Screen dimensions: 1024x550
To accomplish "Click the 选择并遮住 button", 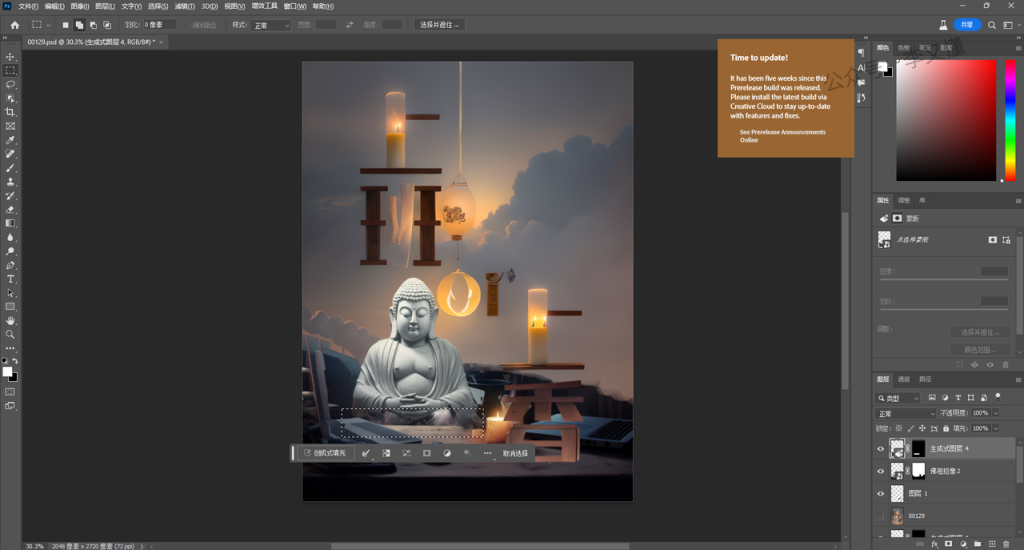I will pyautogui.click(x=440, y=24).
